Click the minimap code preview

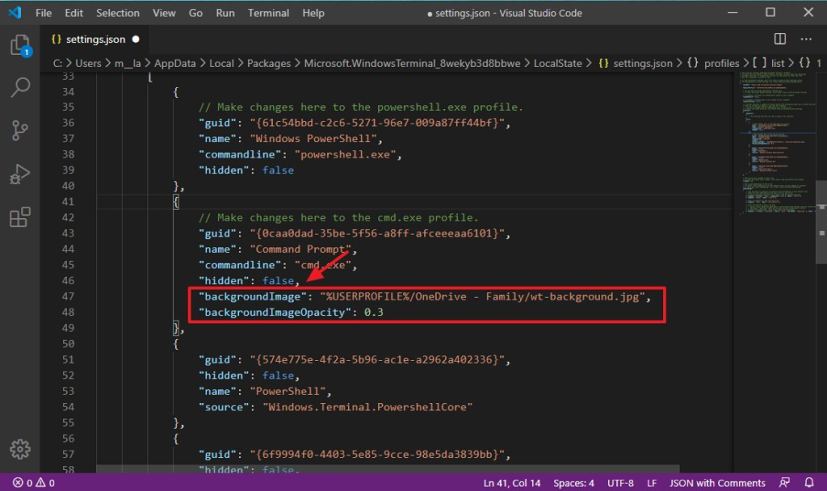coord(777,140)
